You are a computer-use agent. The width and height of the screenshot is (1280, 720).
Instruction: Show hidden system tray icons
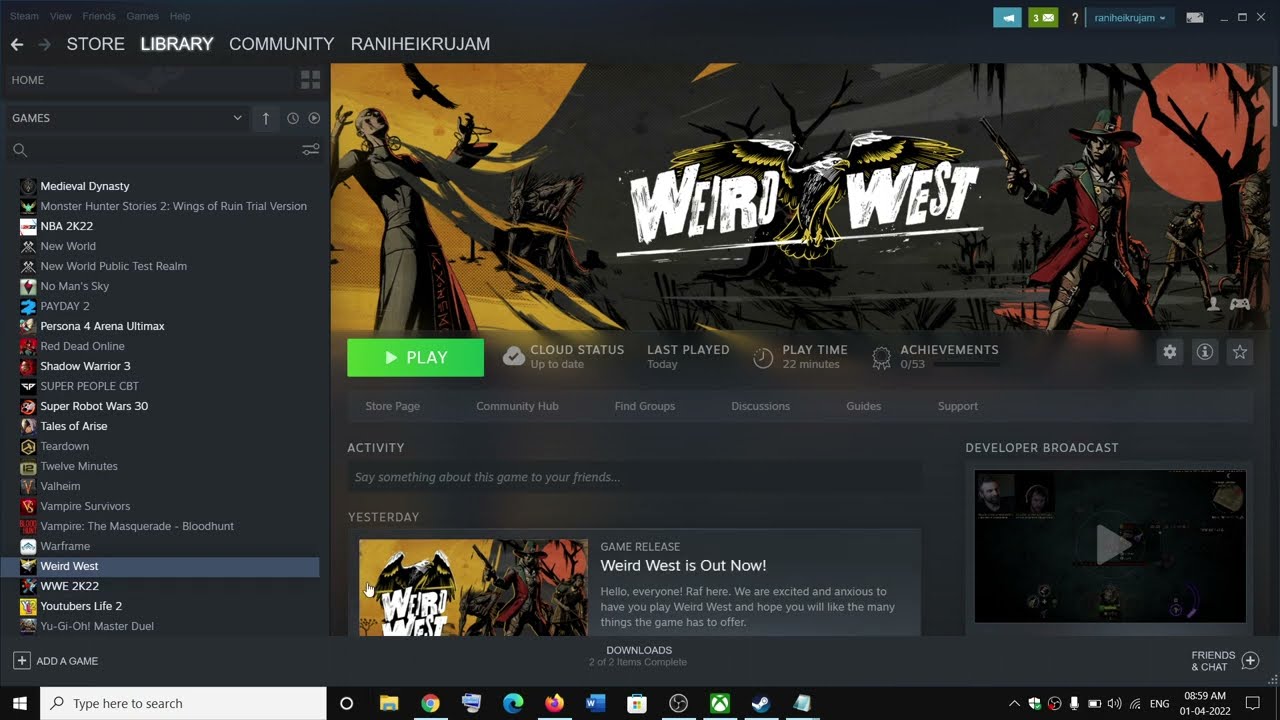pyautogui.click(x=1014, y=704)
